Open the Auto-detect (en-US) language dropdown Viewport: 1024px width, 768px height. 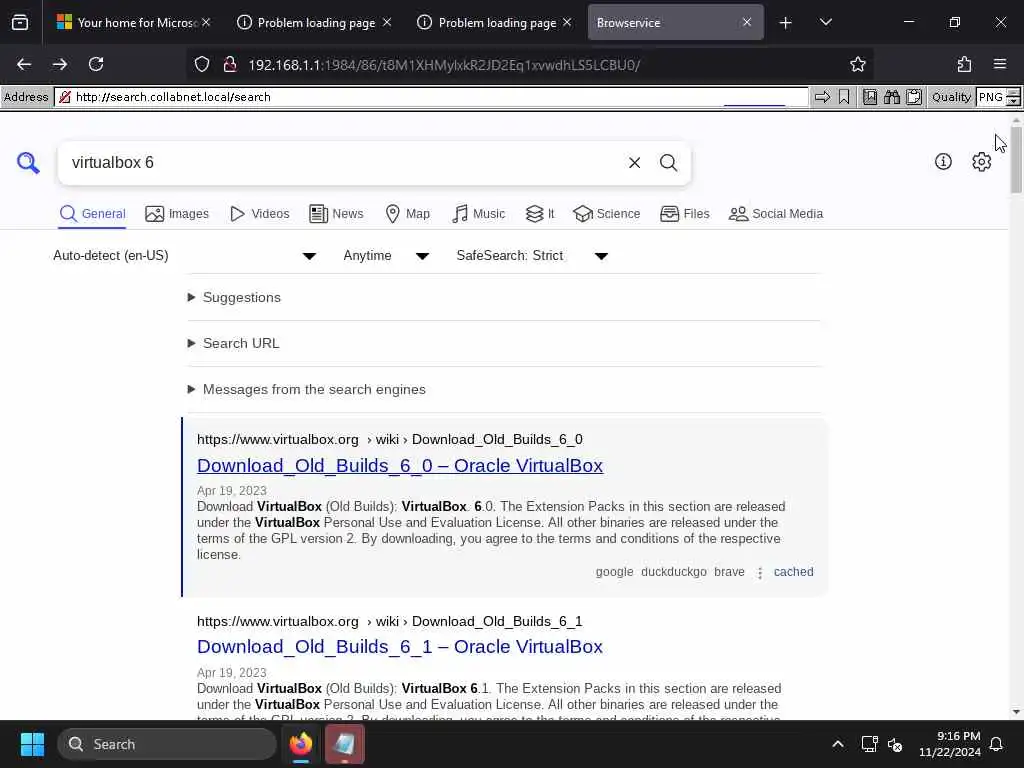(185, 255)
